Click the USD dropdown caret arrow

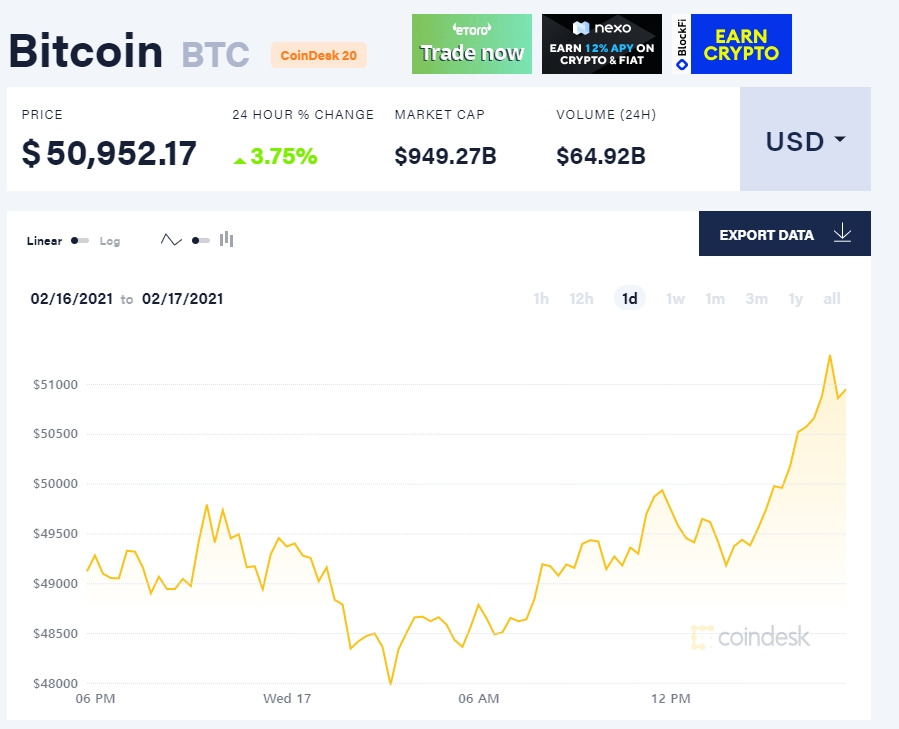[840, 139]
